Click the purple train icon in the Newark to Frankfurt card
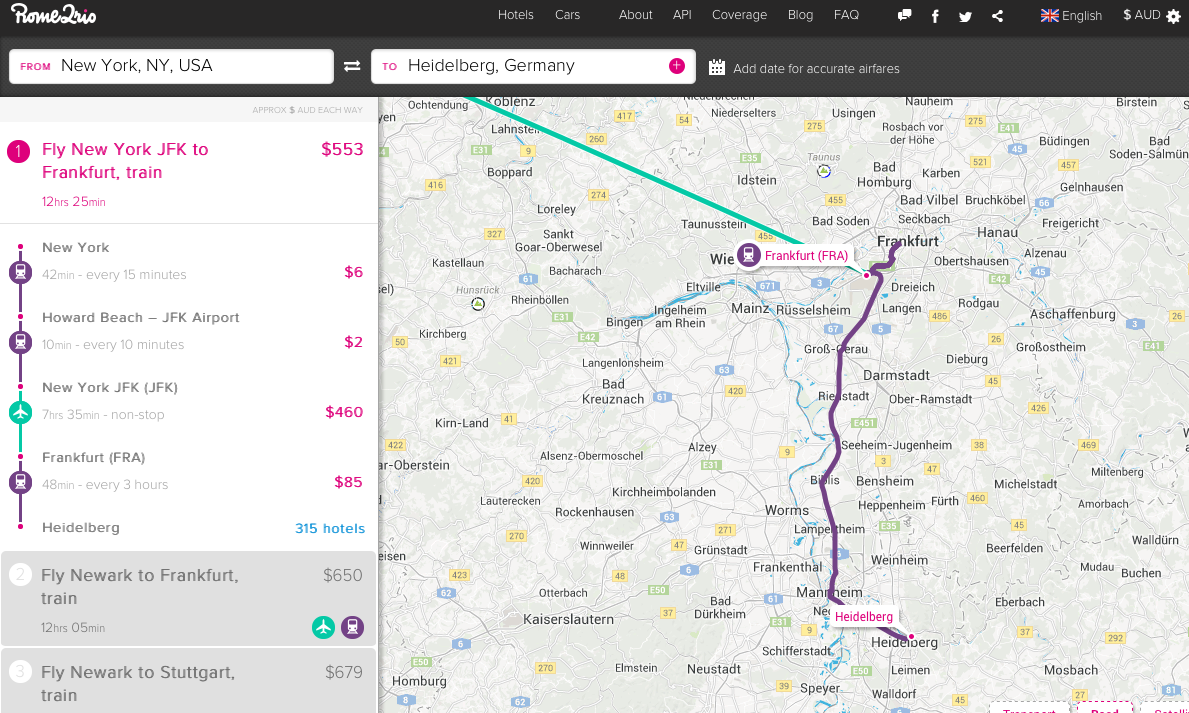 tap(352, 627)
